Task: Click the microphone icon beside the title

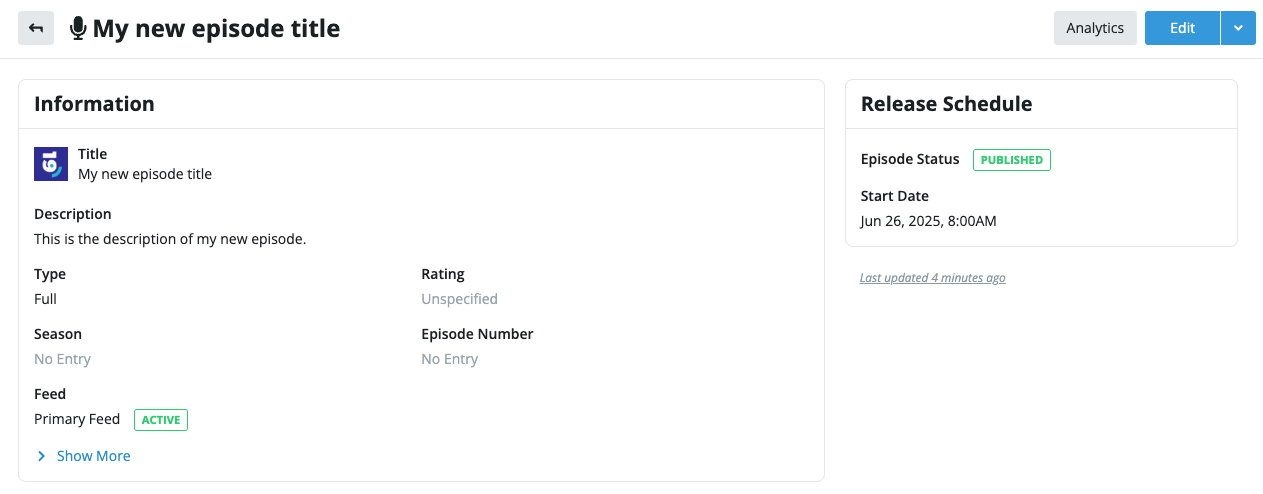Action: click(x=78, y=29)
